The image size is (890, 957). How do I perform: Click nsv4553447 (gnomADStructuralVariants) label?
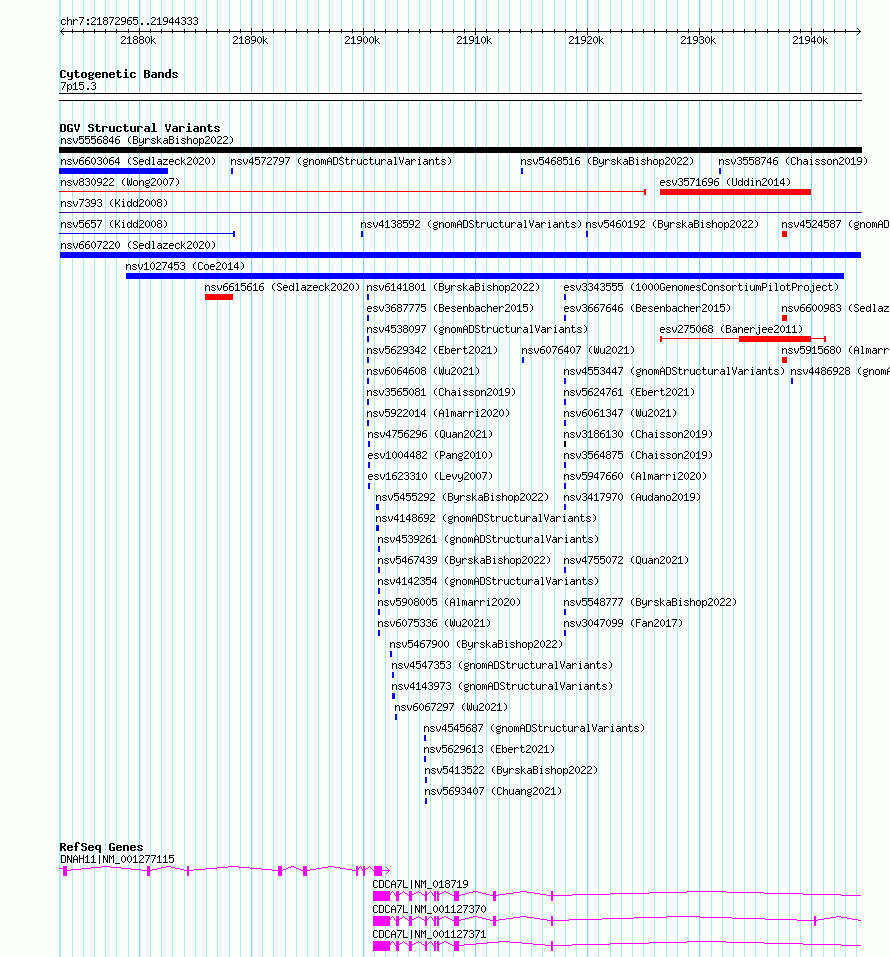(x=675, y=371)
